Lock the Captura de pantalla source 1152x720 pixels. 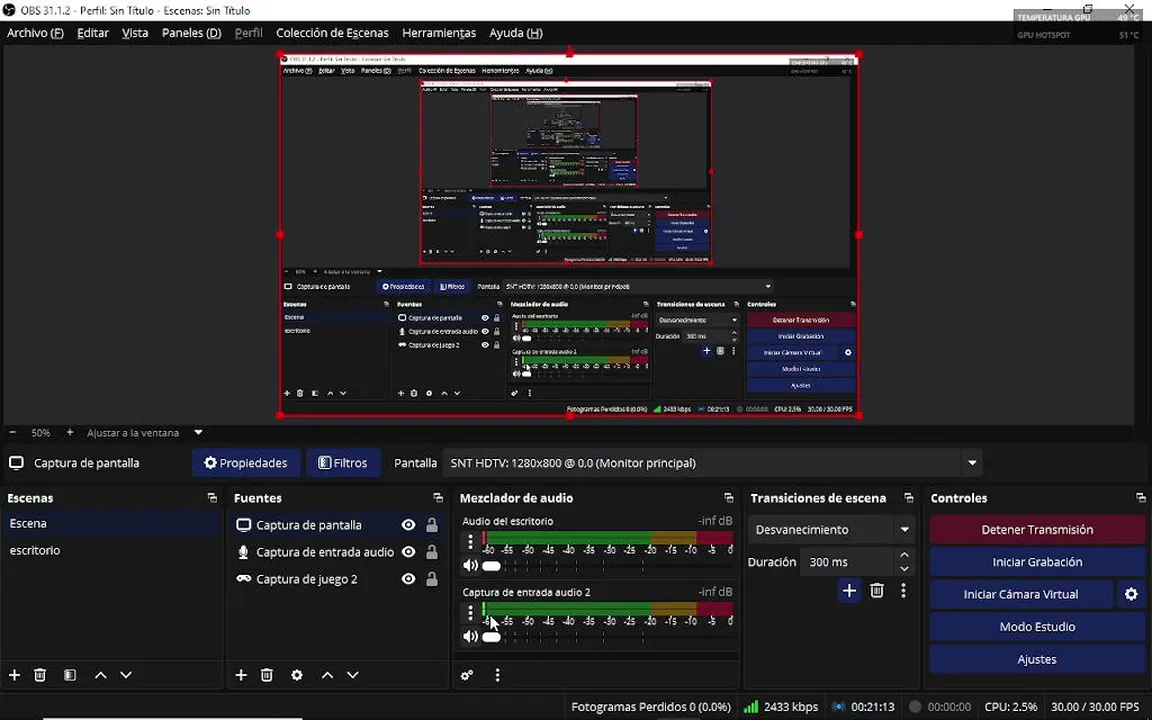coord(432,525)
